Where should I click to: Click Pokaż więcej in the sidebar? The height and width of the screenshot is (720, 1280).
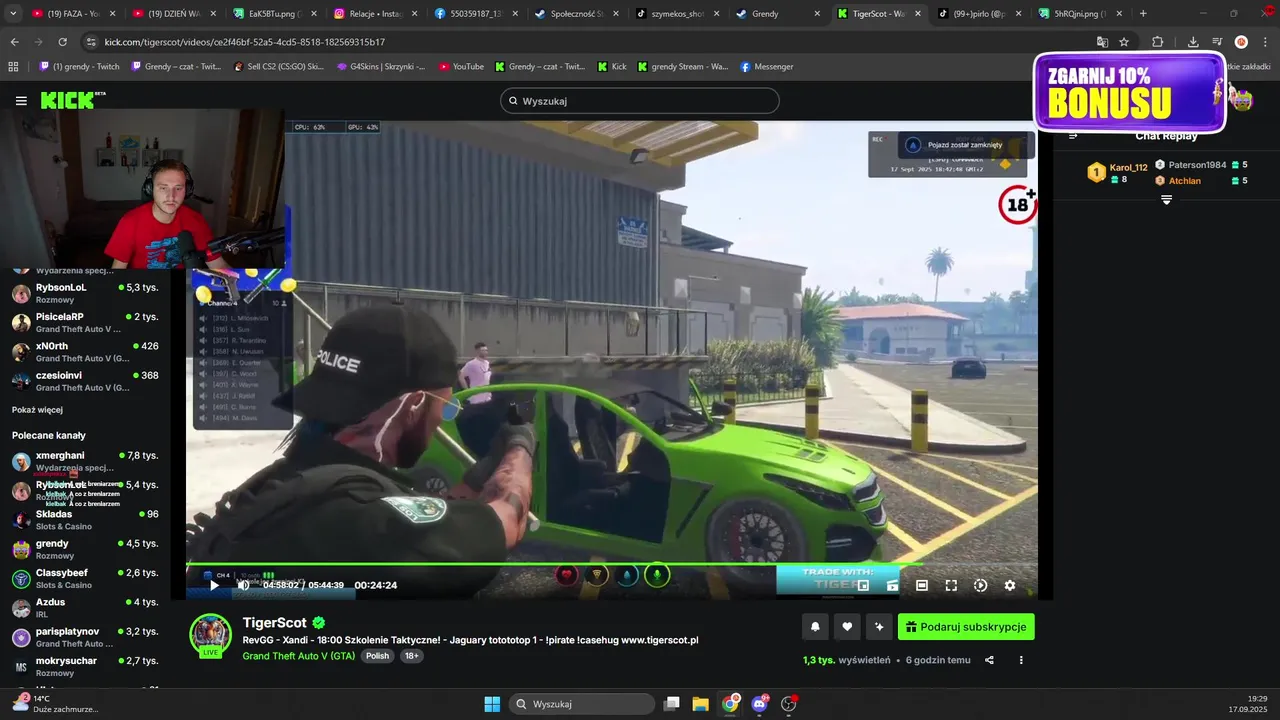37,410
